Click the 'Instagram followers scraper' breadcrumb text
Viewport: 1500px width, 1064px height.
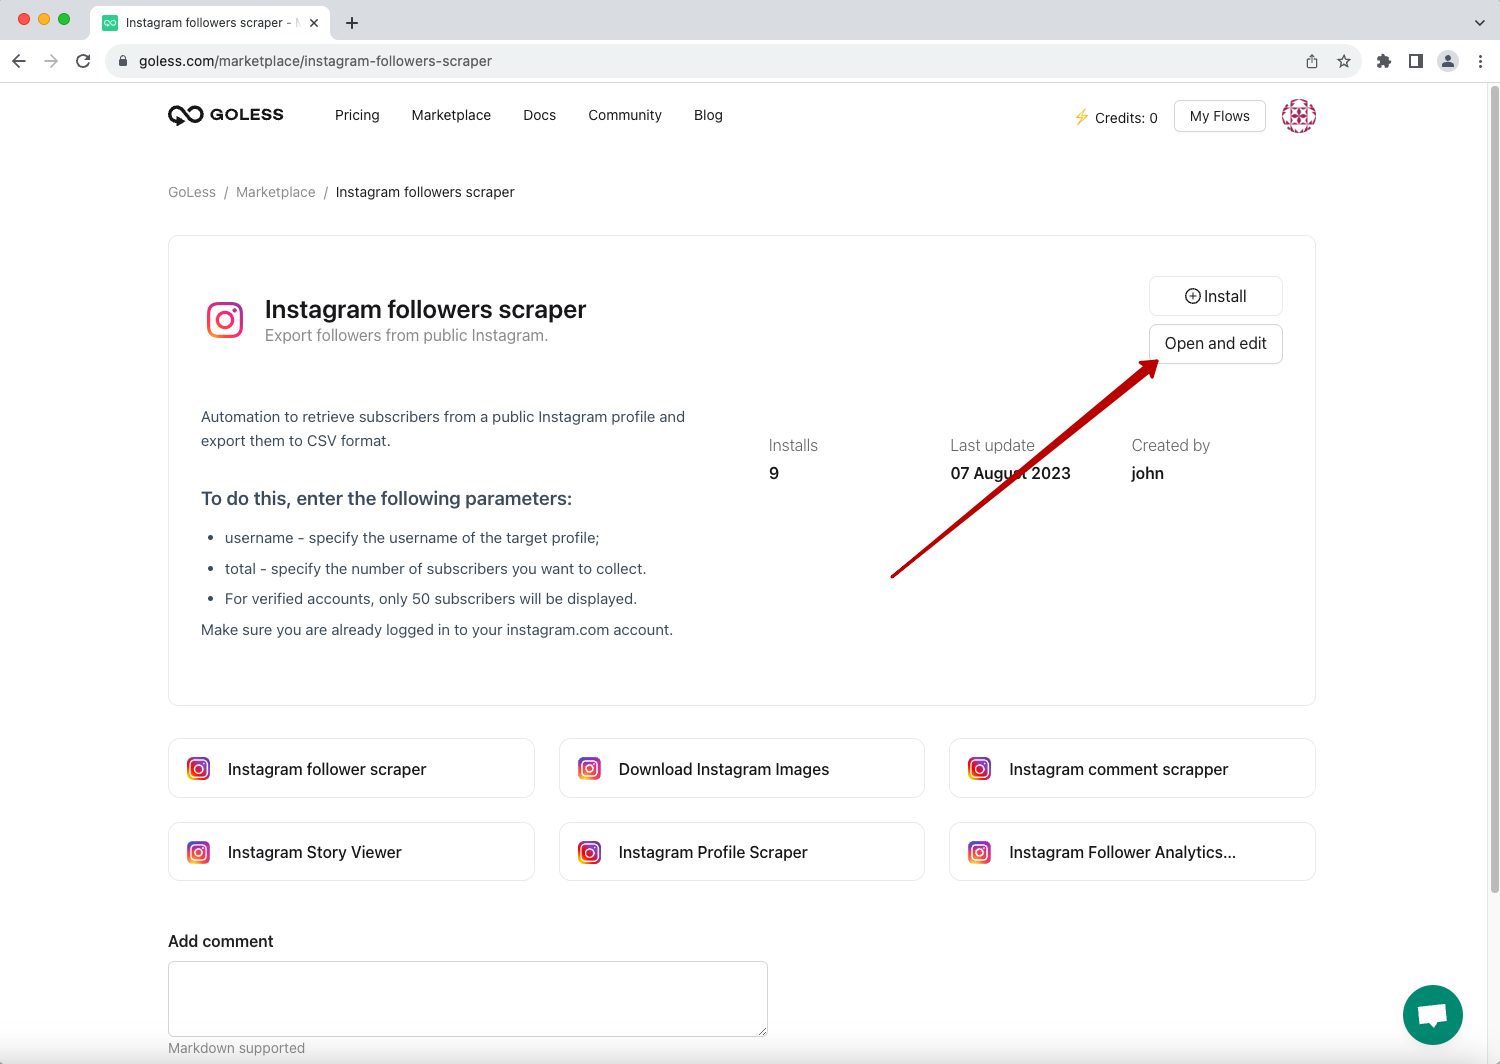[x=425, y=192]
